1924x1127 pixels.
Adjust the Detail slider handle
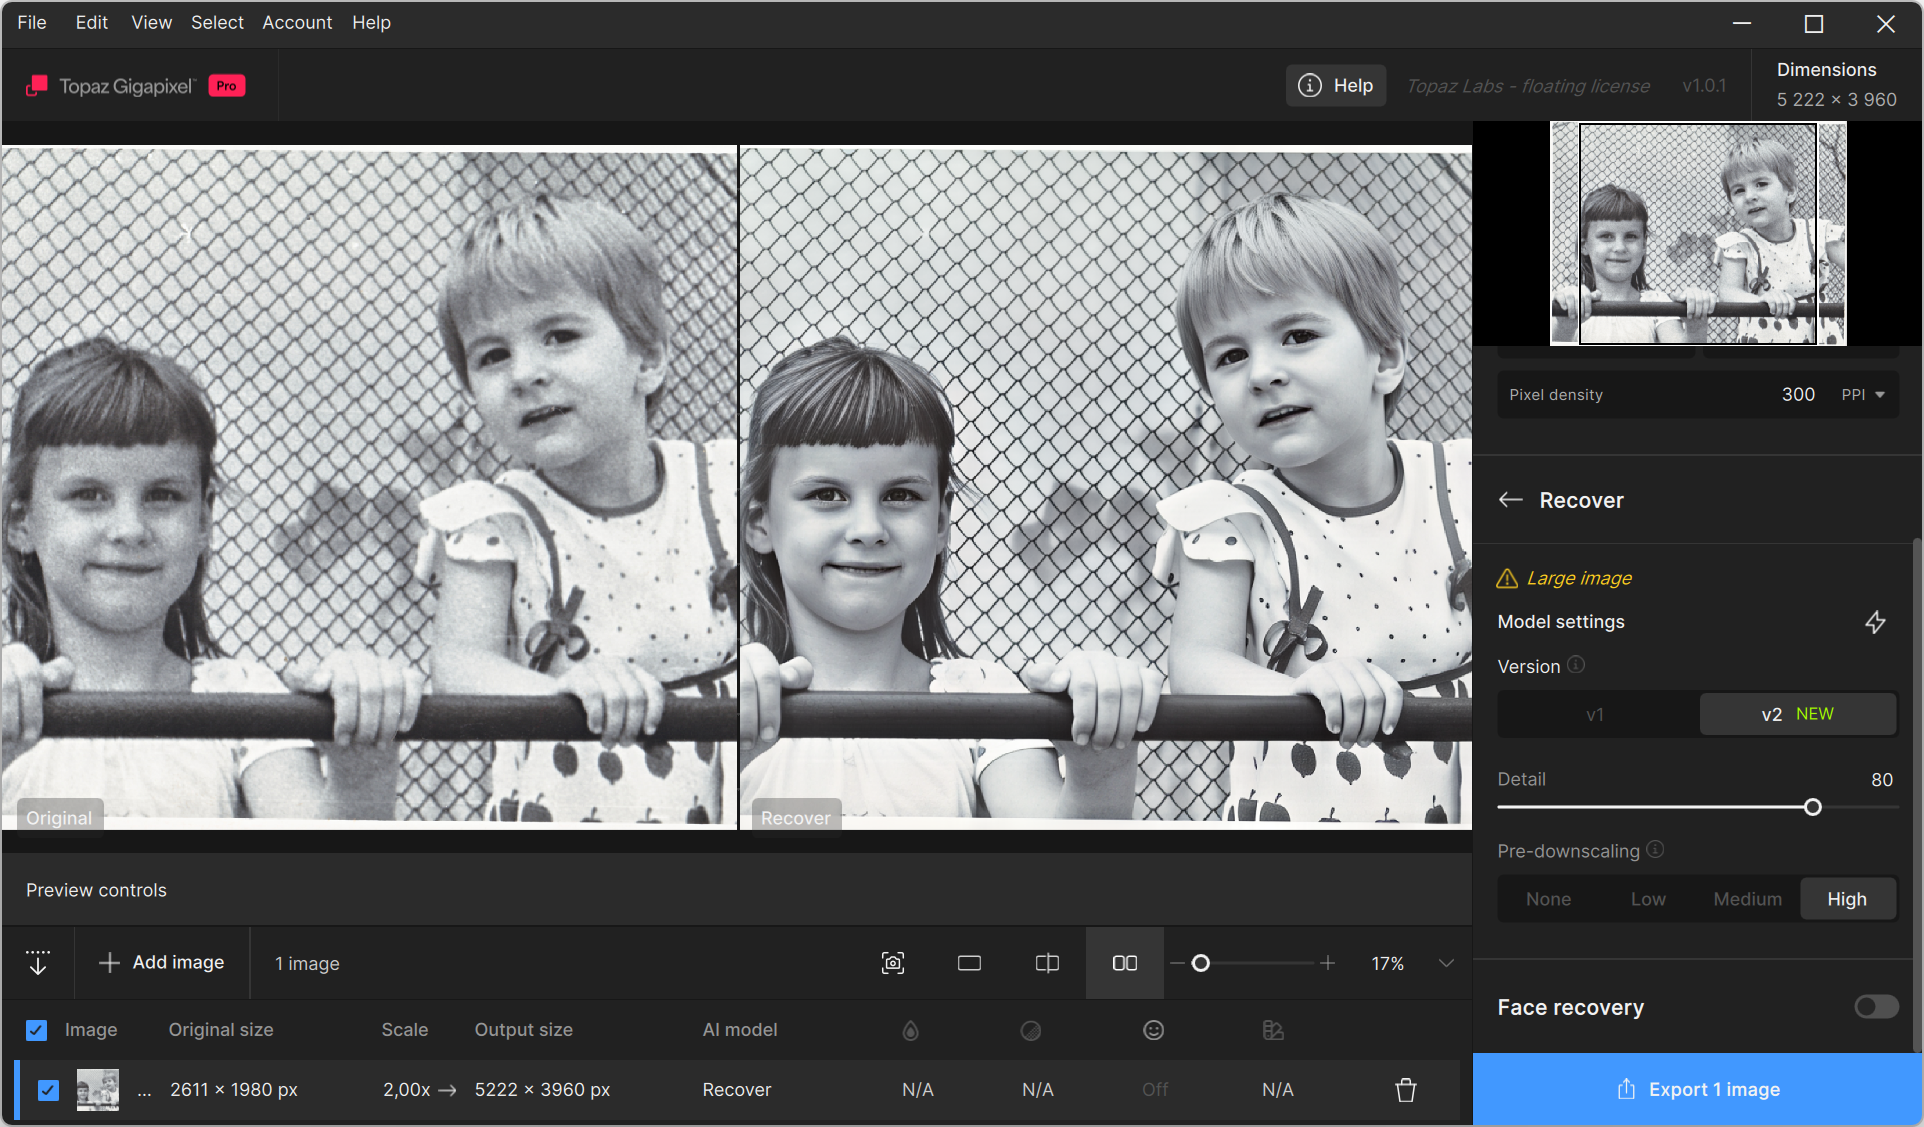pyautogui.click(x=1812, y=807)
